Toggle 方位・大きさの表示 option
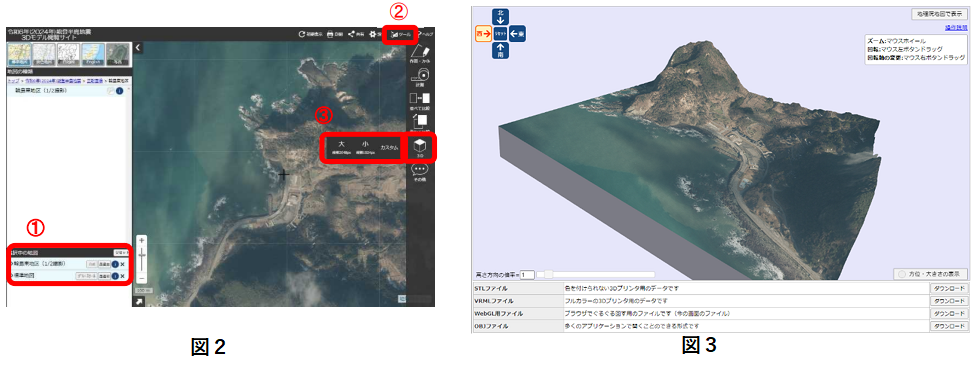 coord(931,274)
